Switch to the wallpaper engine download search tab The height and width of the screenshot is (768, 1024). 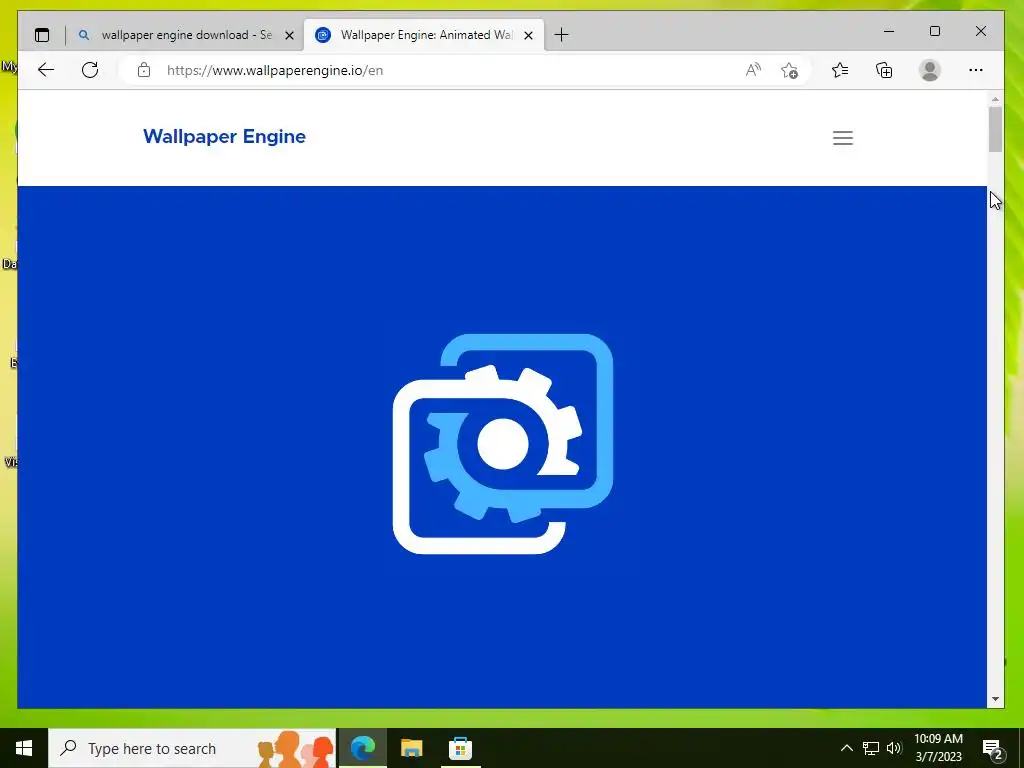tap(185, 35)
